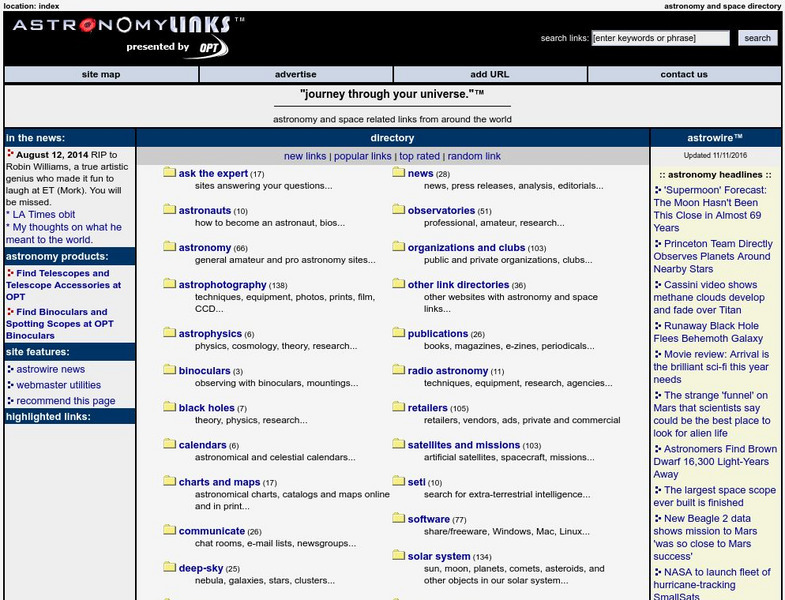Click the deep-sky folder icon
This screenshot has height=600, width=785.
click(170, 567)
